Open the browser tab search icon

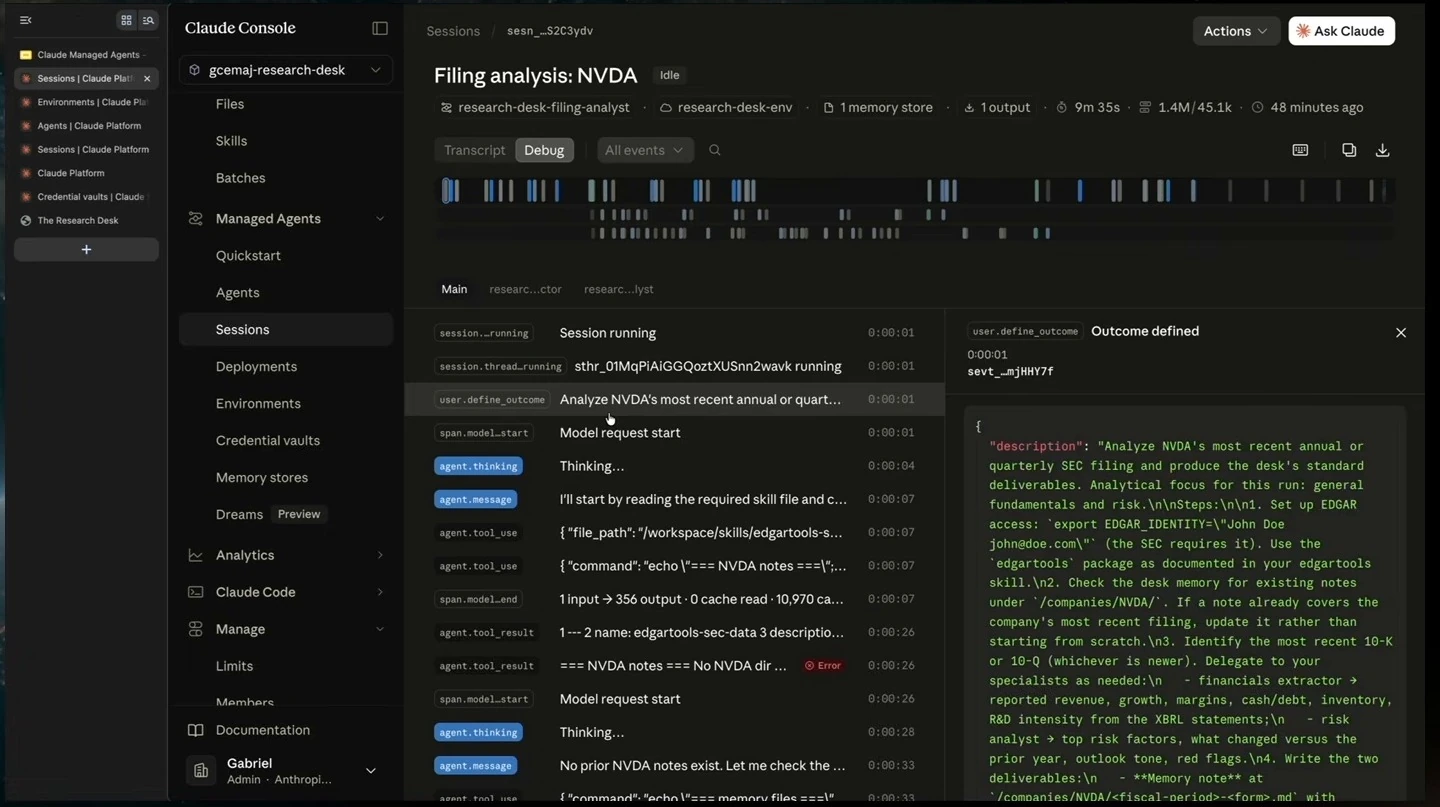[148, 20]
